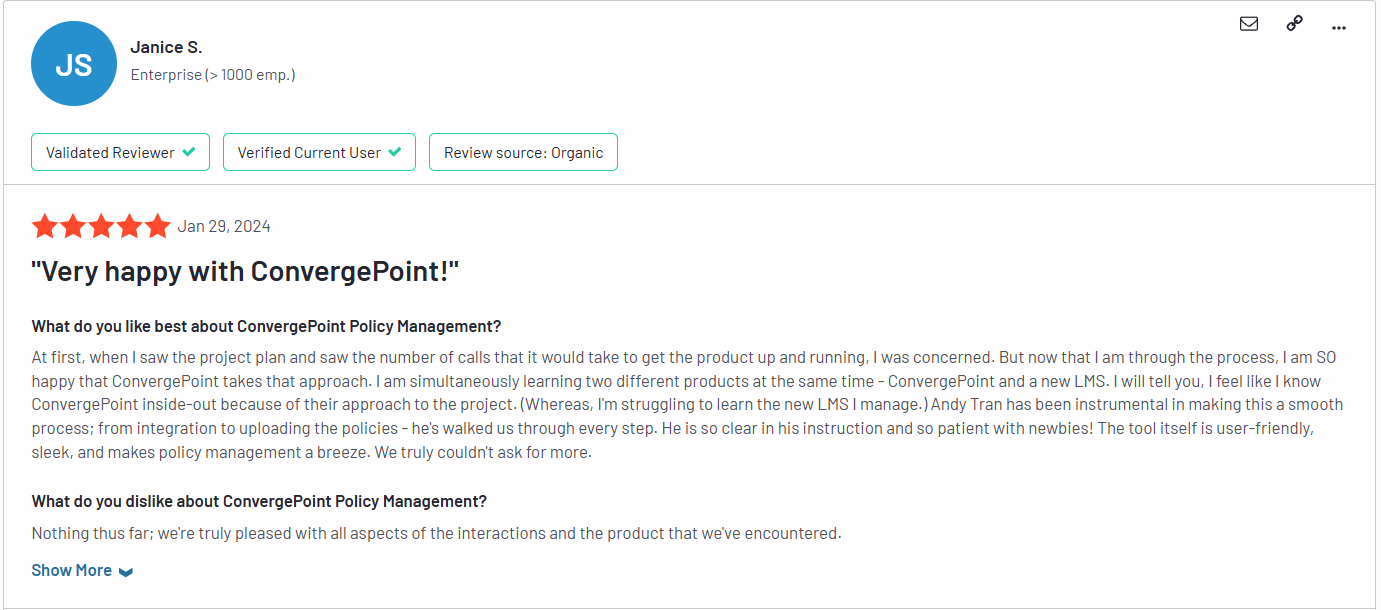Click the copy link icon
Viewport: 1381px width, 610px height.
1294,22
